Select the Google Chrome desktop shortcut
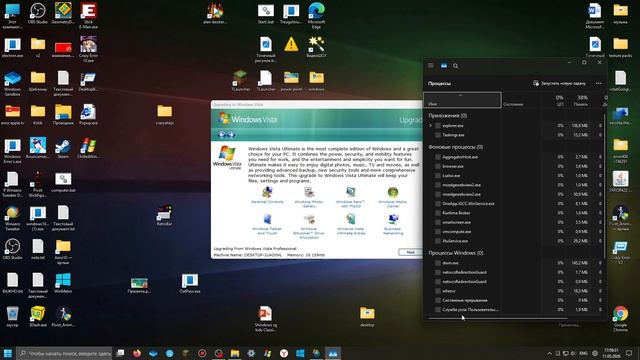Screen dimensions: 640x360 point(620,319)
